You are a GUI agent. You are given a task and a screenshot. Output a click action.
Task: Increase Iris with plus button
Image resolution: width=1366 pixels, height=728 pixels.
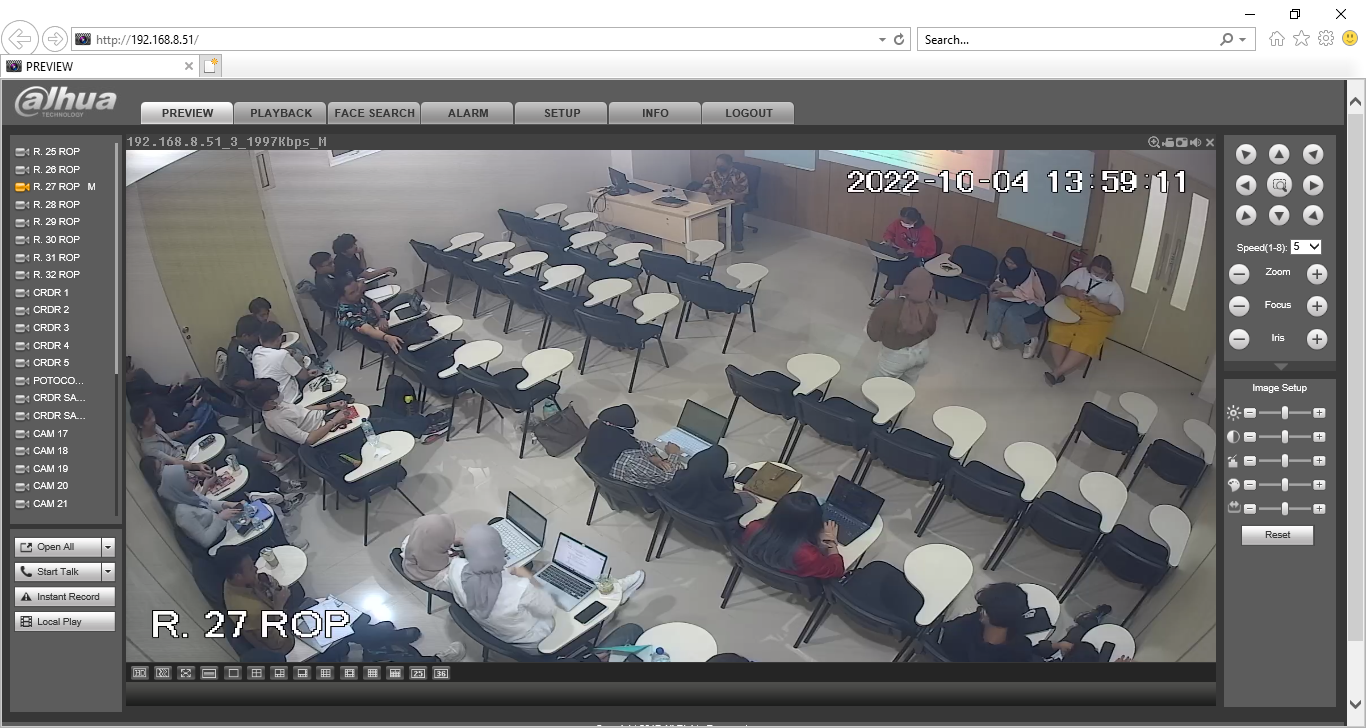click(x=1317, y=339)
